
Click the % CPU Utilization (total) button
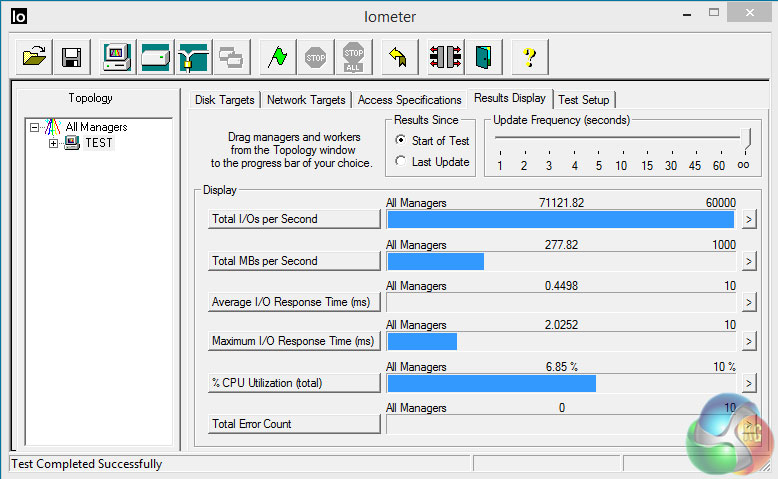[294, 383]
